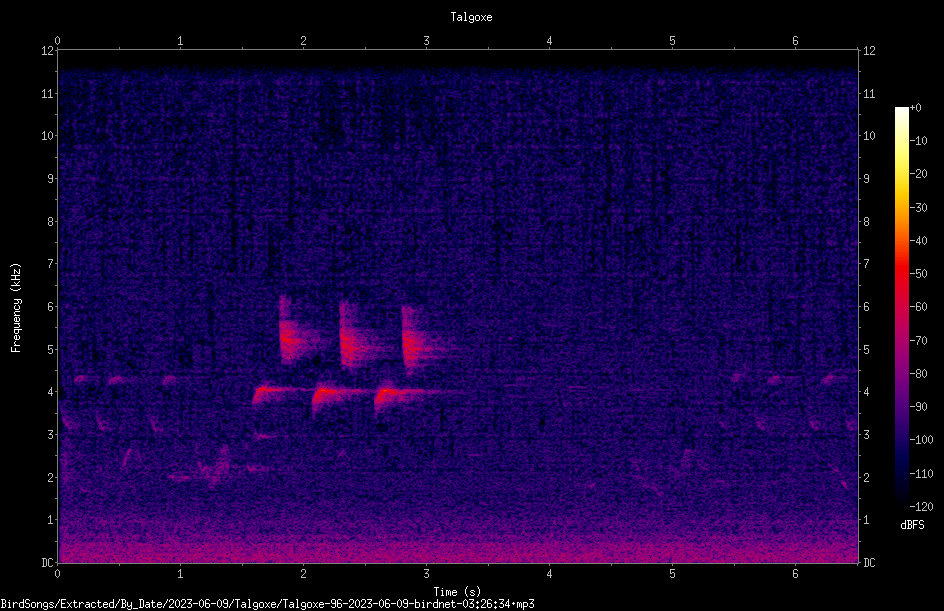The width and height of the screenshot is (944, 611).
Task: Click the 1 kHz tick on left axis
Action: [x=51, y=520]
